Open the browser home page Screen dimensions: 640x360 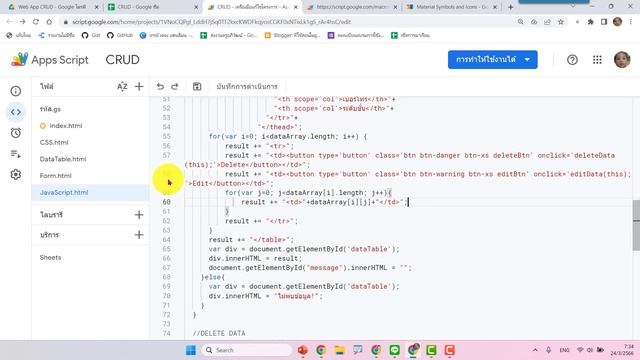pos(49,22)
